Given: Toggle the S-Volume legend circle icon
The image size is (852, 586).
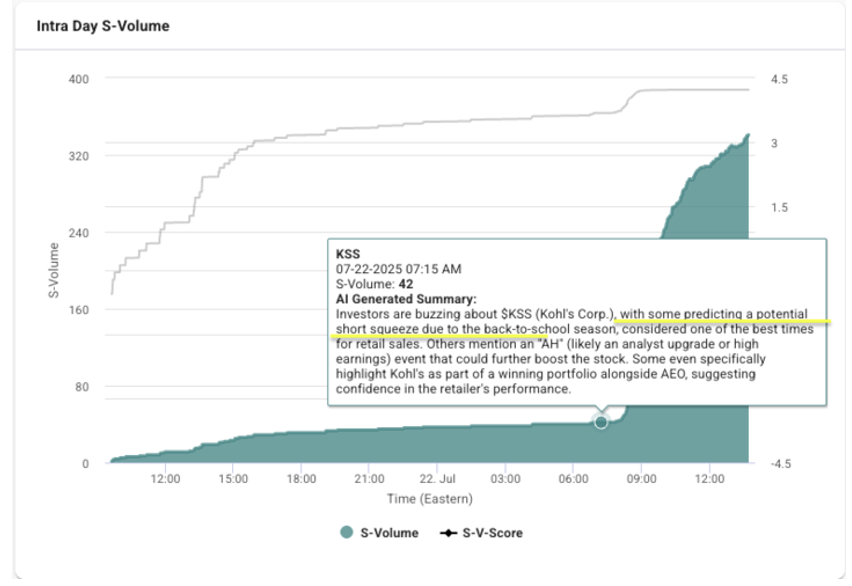Looking at the screenshot, I should 346,533.
